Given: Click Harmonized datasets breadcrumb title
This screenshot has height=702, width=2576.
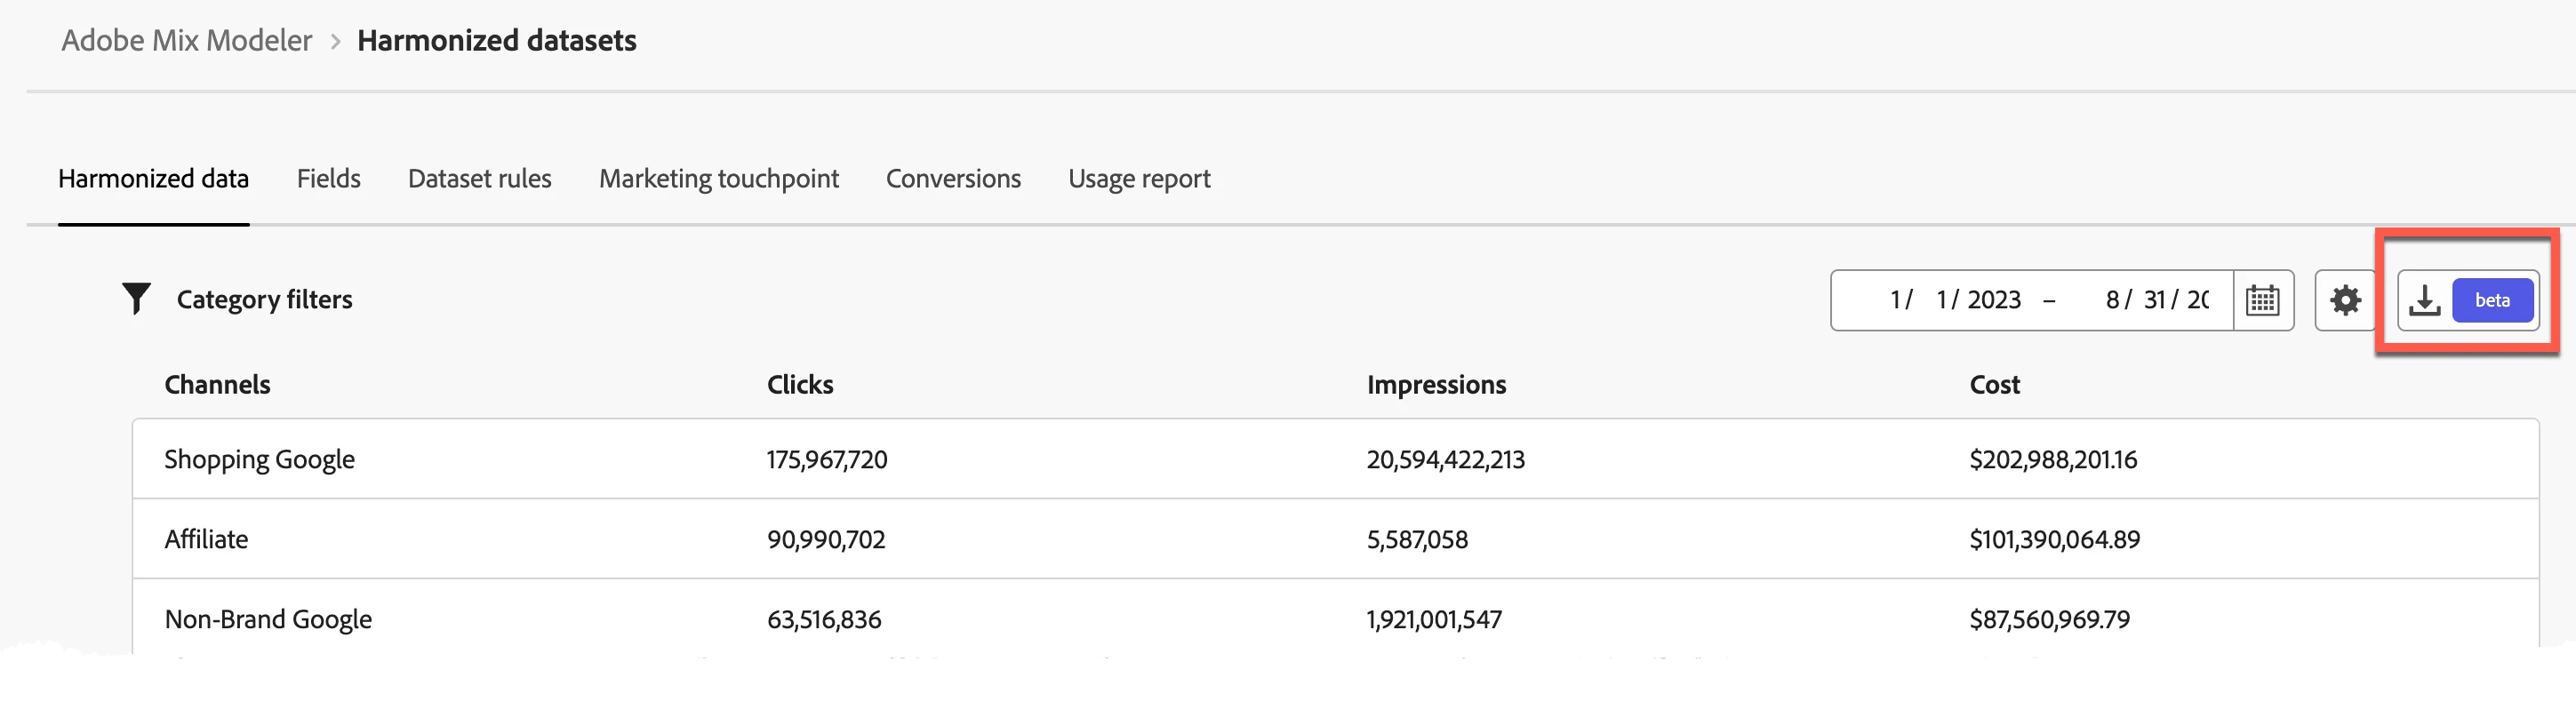Looking at the screenshot, I should [497, 40].
